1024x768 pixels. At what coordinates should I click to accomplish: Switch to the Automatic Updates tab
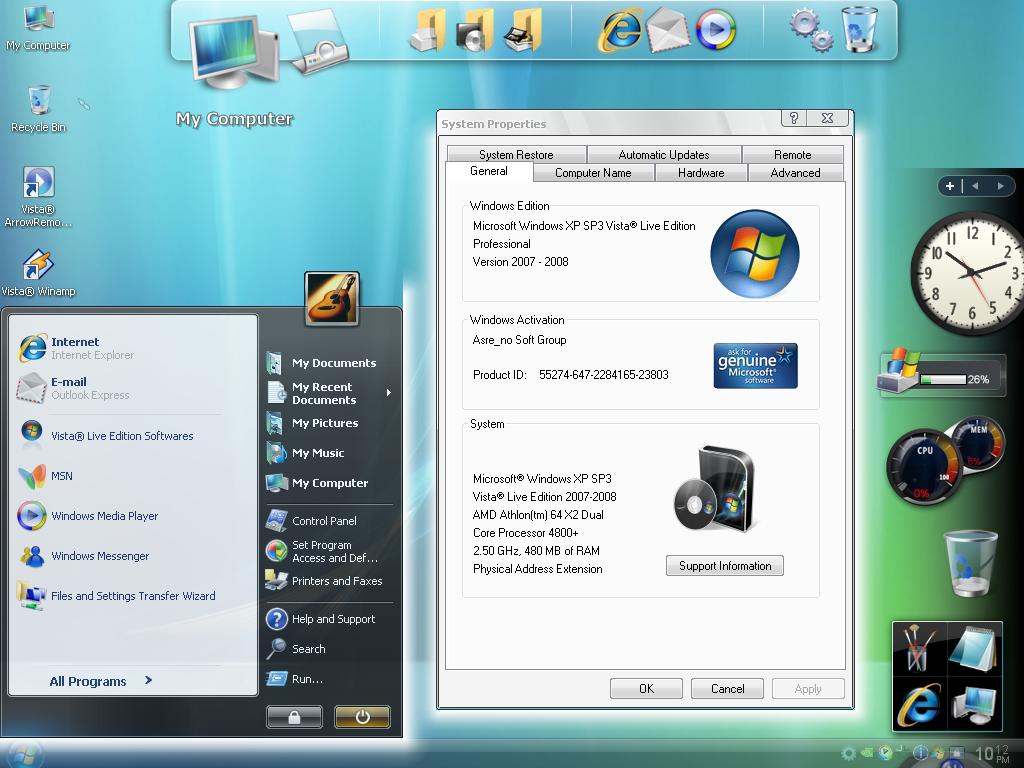tap(664, 155)
